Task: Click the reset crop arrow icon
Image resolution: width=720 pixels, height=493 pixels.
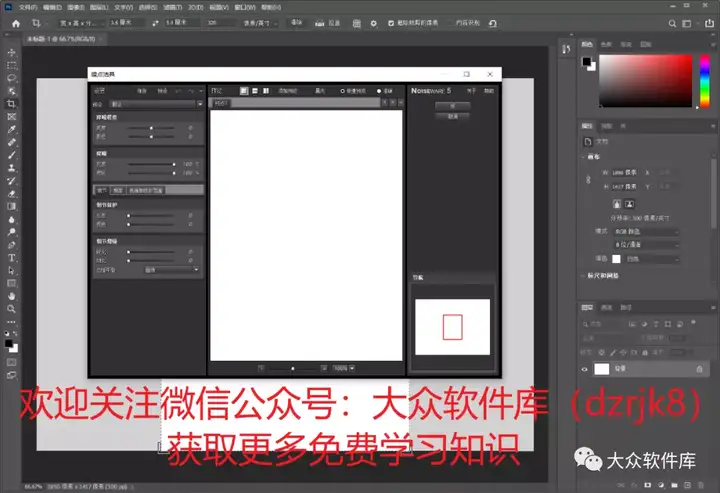Action: click(493, 23)
